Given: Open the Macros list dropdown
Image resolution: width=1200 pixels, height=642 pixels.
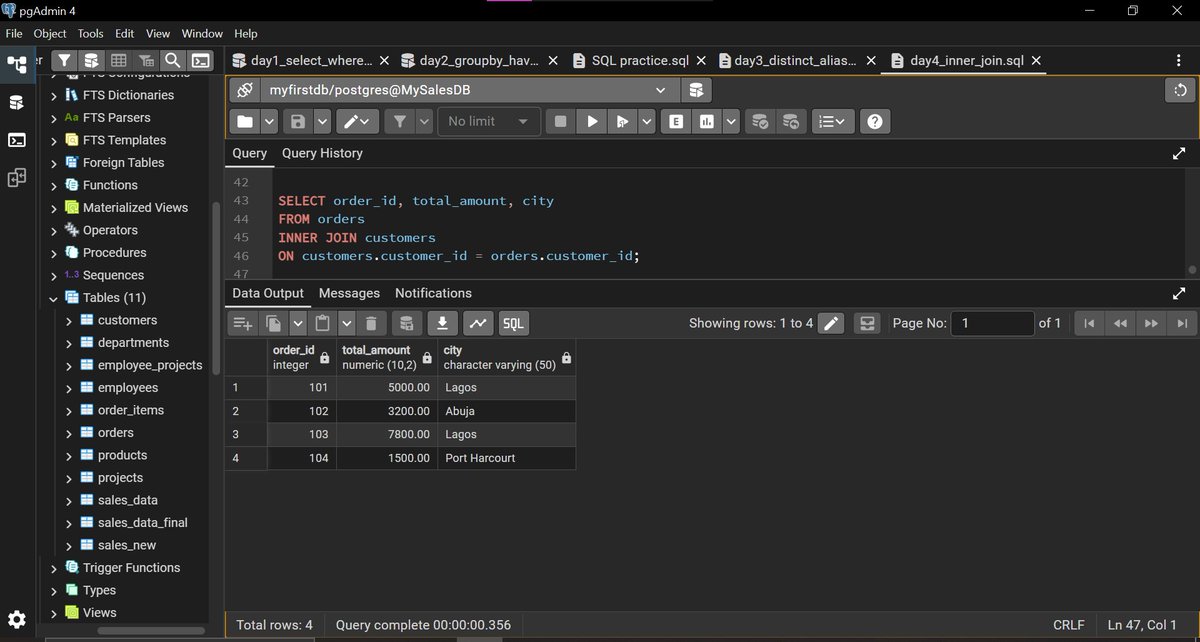Looking at the screenshot, I should pyautogui.click(x=833, y=121).
